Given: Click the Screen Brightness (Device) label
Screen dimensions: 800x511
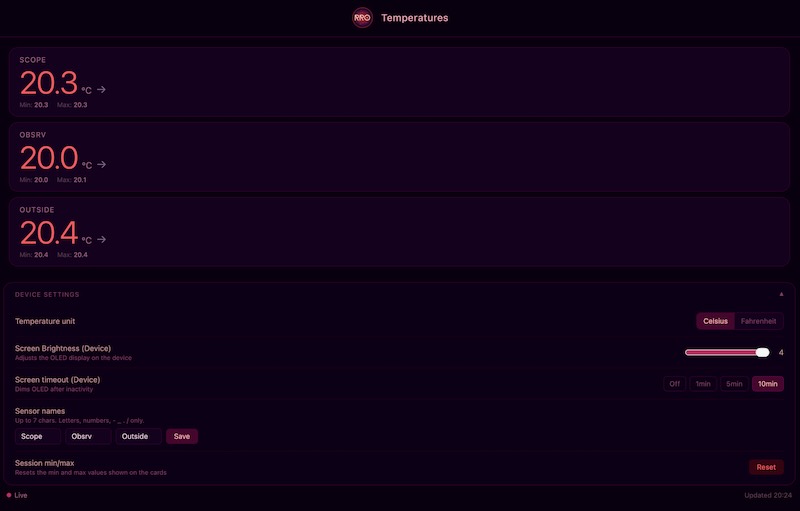Looking at the screenshot, I should click(63, 348).
